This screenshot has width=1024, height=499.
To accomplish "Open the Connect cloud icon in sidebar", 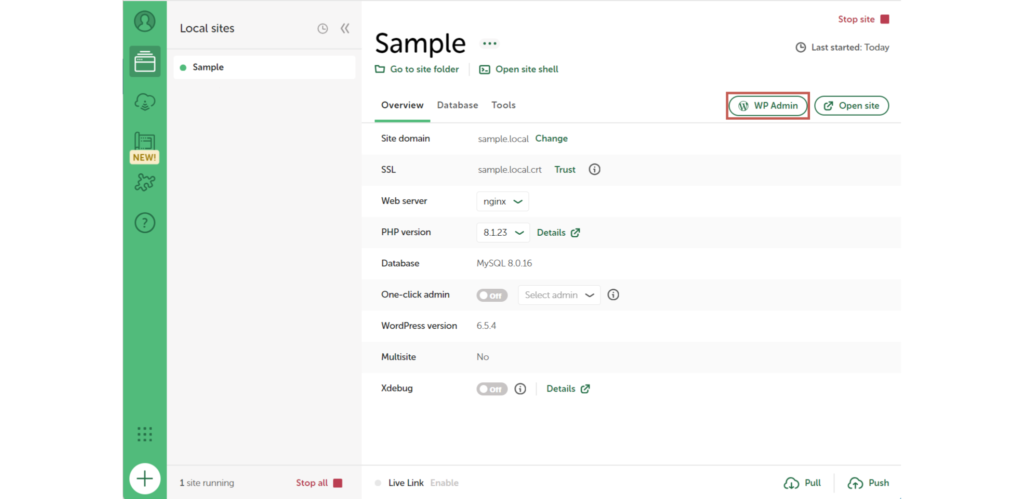I will pos(145,102).
